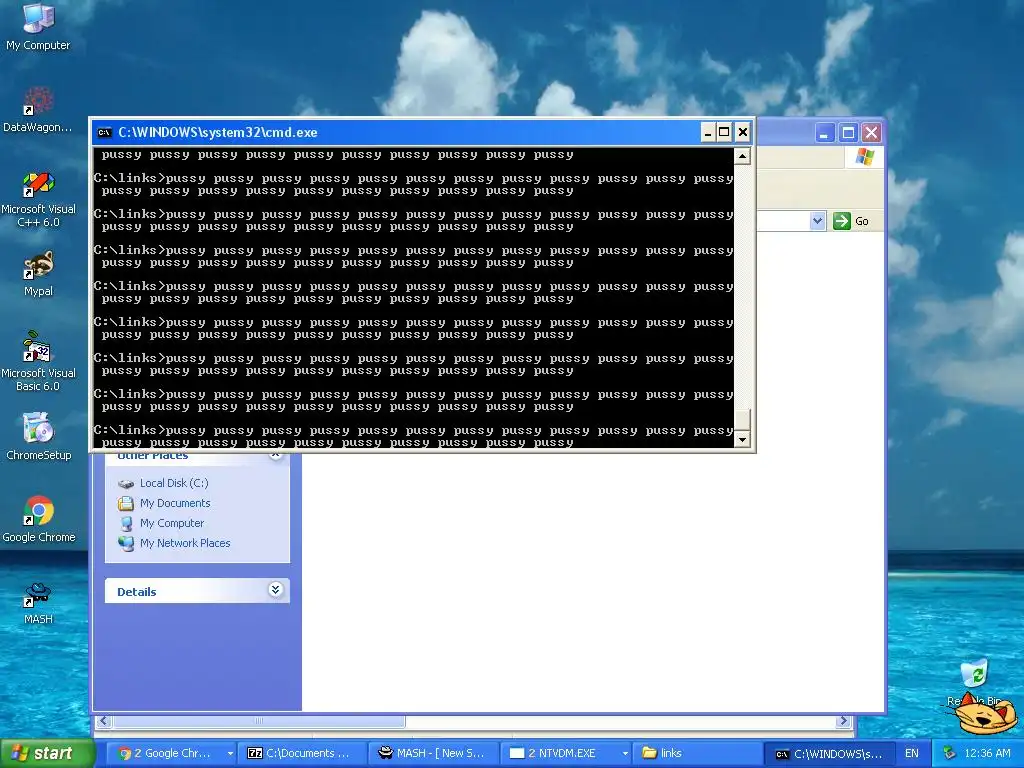The height and width of the screenshot is (768, 1024).
Task: Click the network tray icon
Action: [x=949, y=753]
